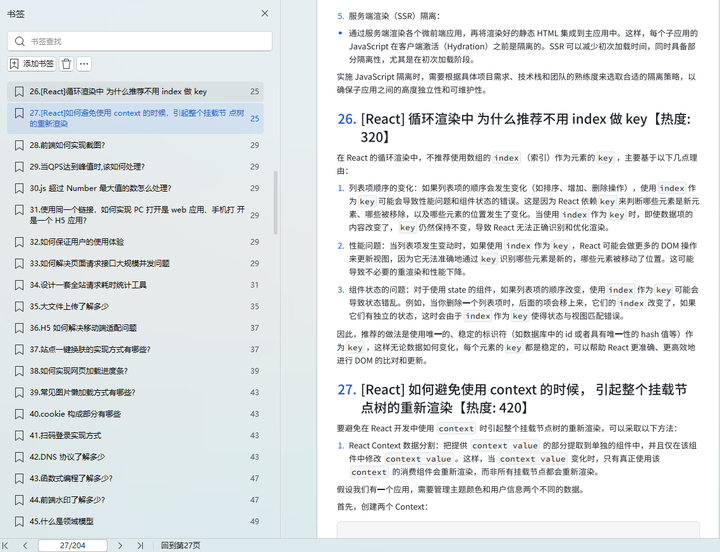This screenshot has width=720, height=552.
Task: Open bookmark 38 about page loading progress bar
Action: (x=135, y=371)
